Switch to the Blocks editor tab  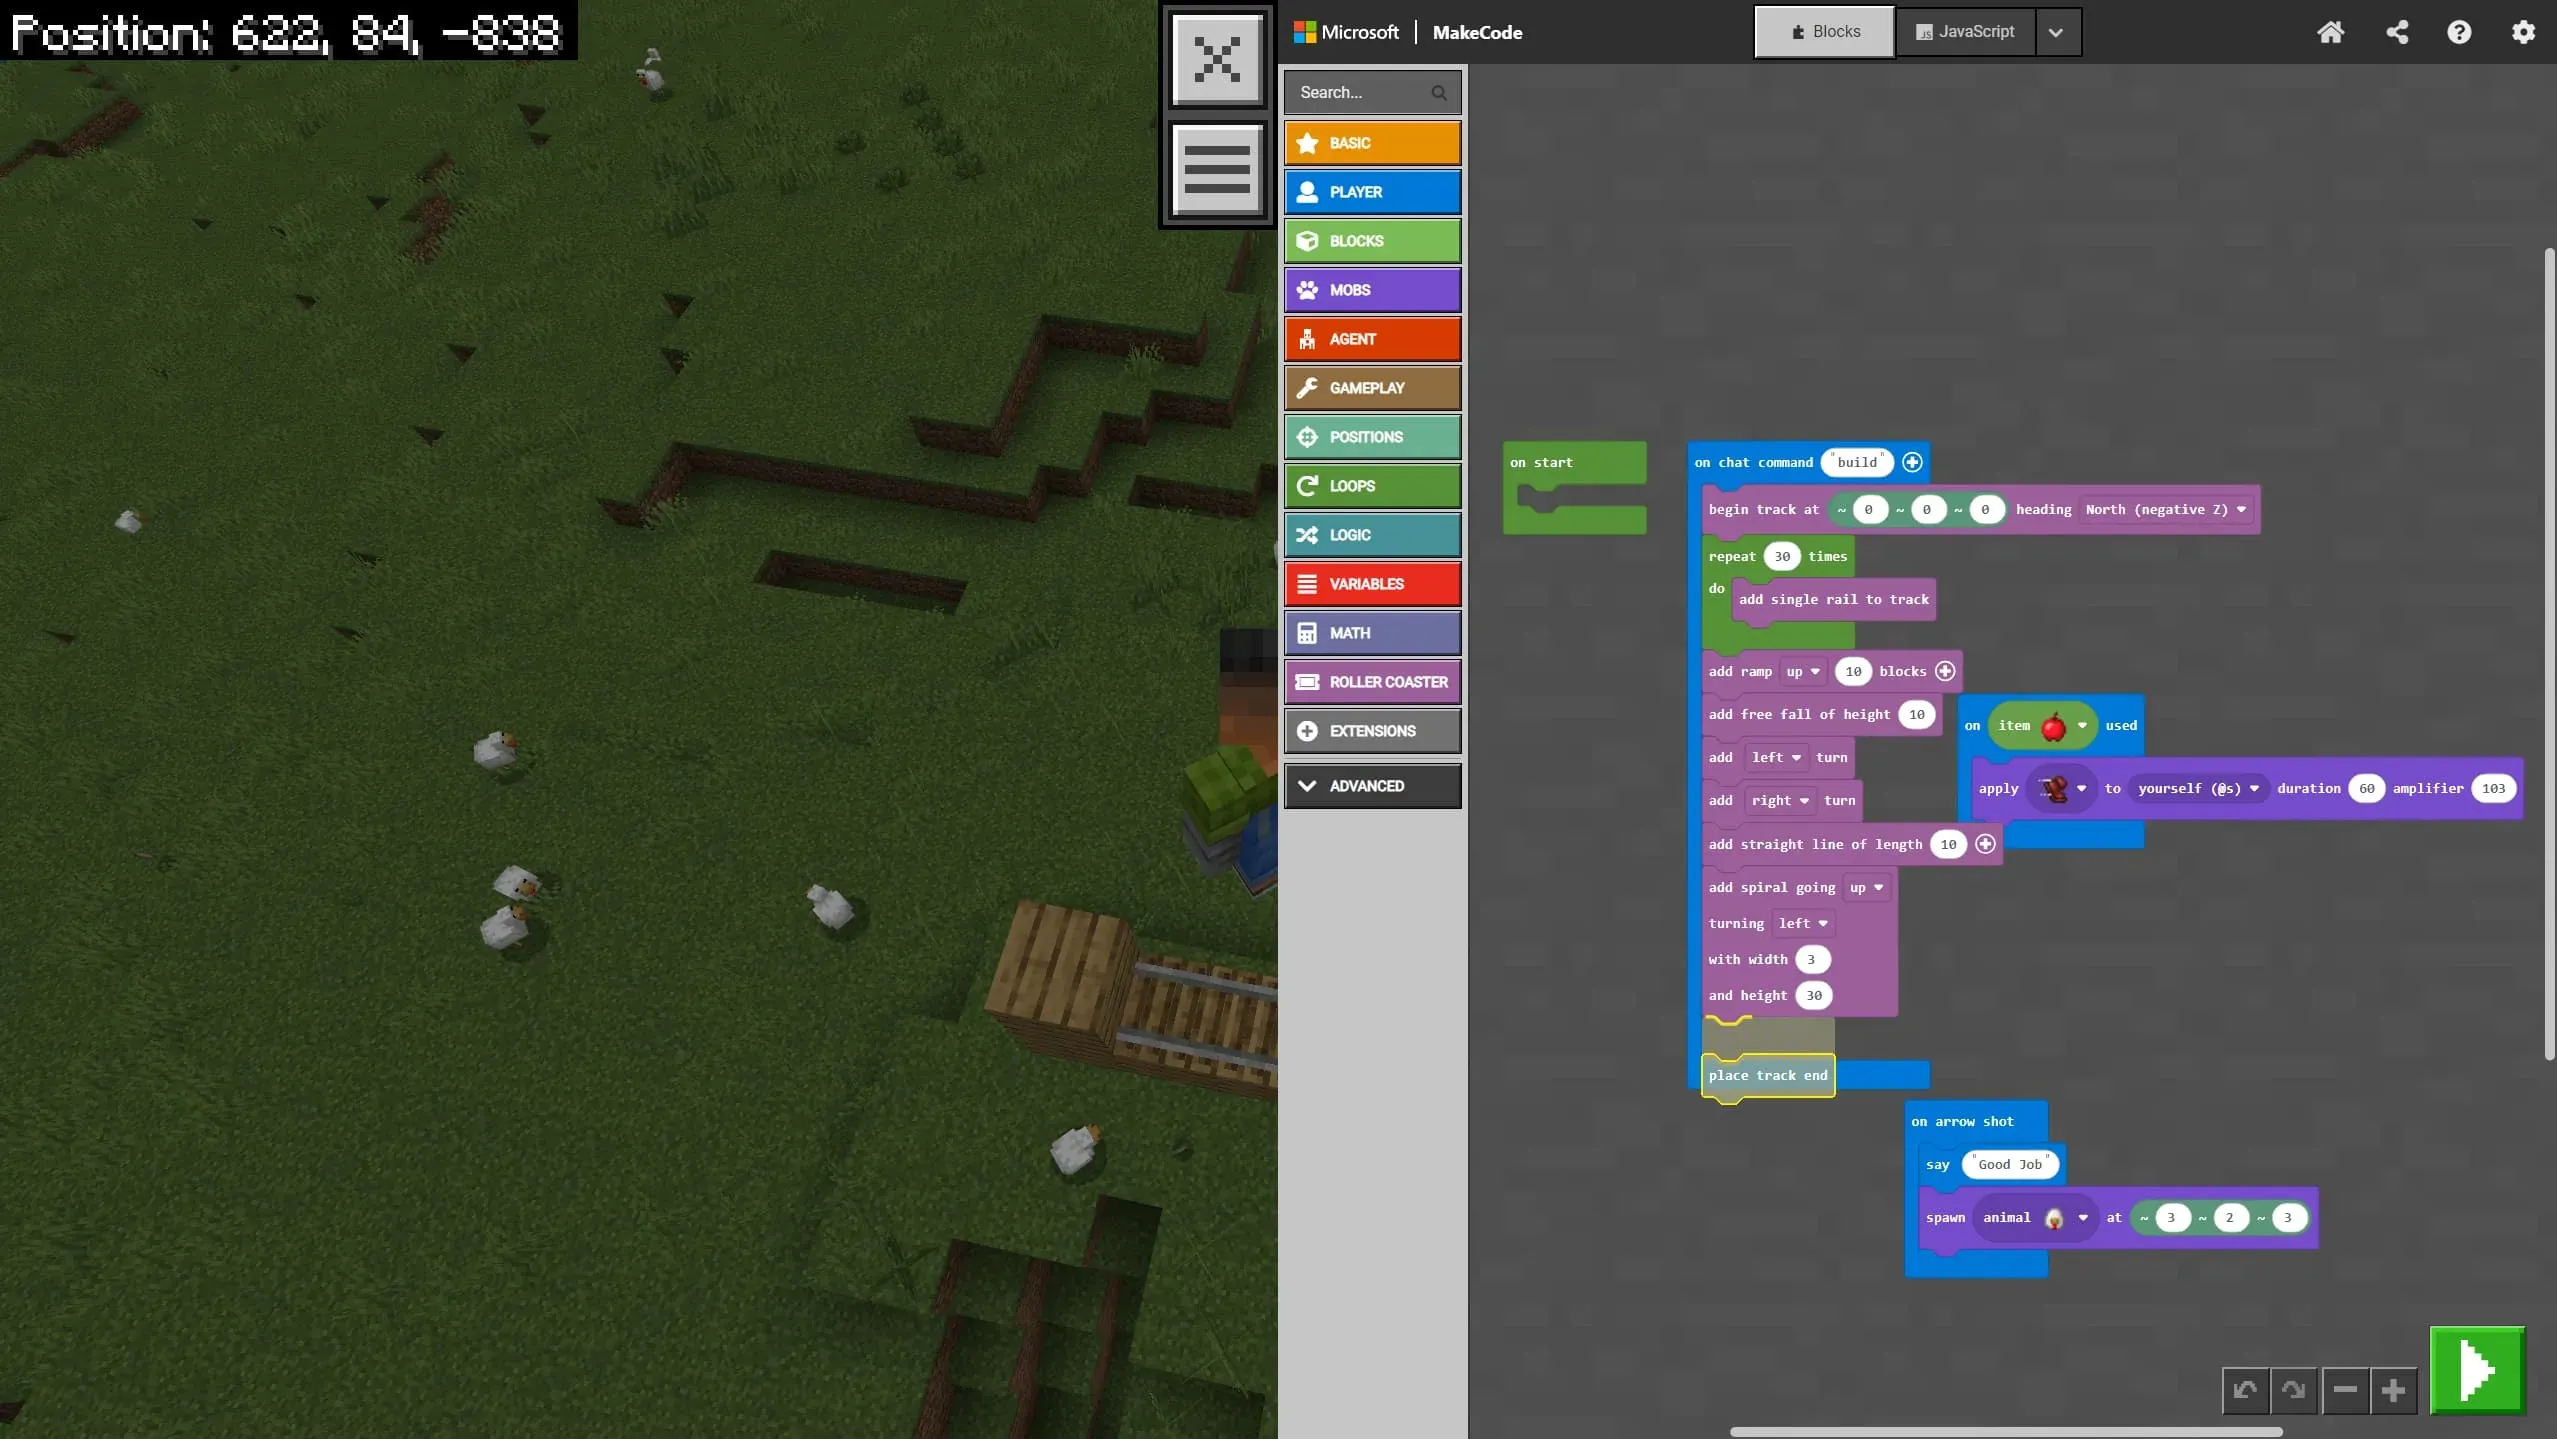click(x=1825, y=32)
